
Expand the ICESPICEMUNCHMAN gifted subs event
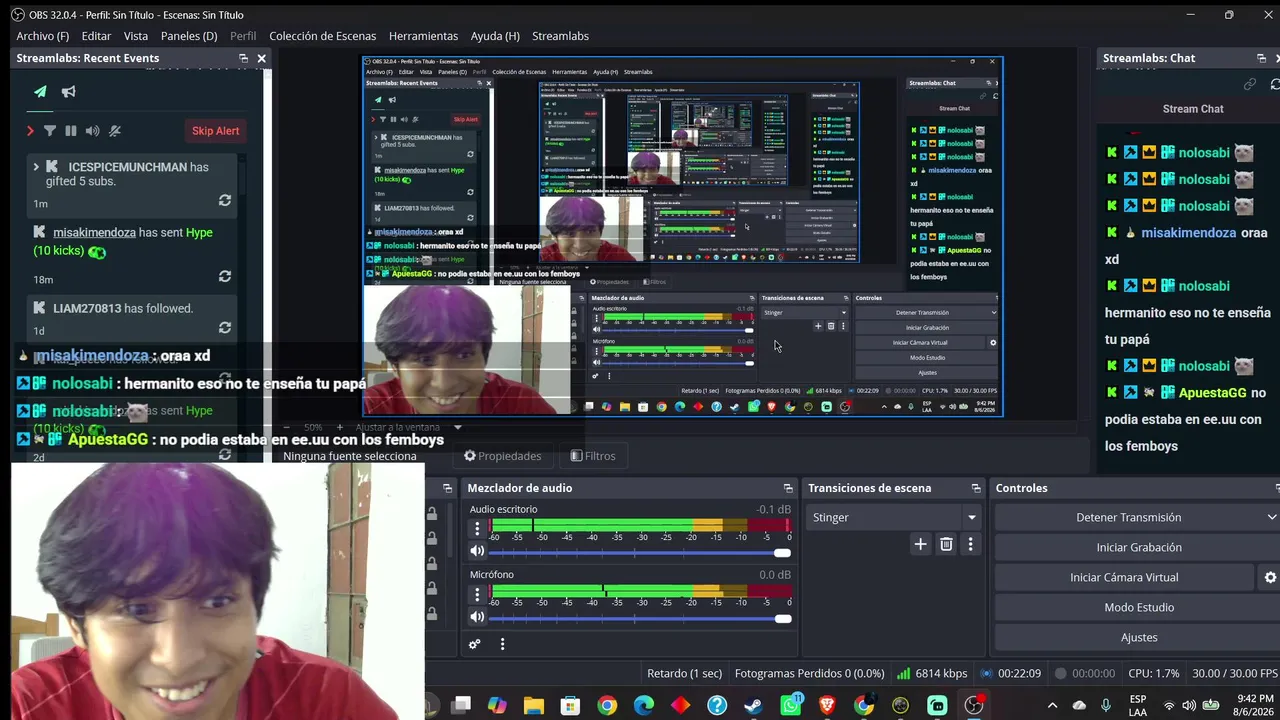[x=36, y=167]
